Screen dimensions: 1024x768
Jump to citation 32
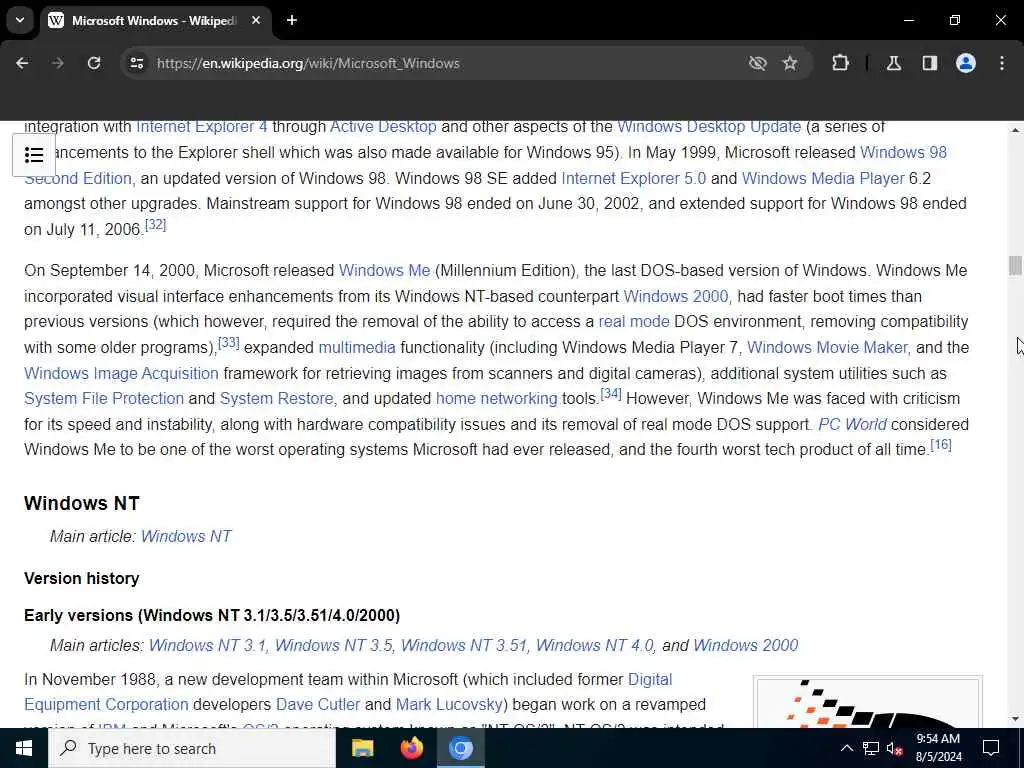155,225
